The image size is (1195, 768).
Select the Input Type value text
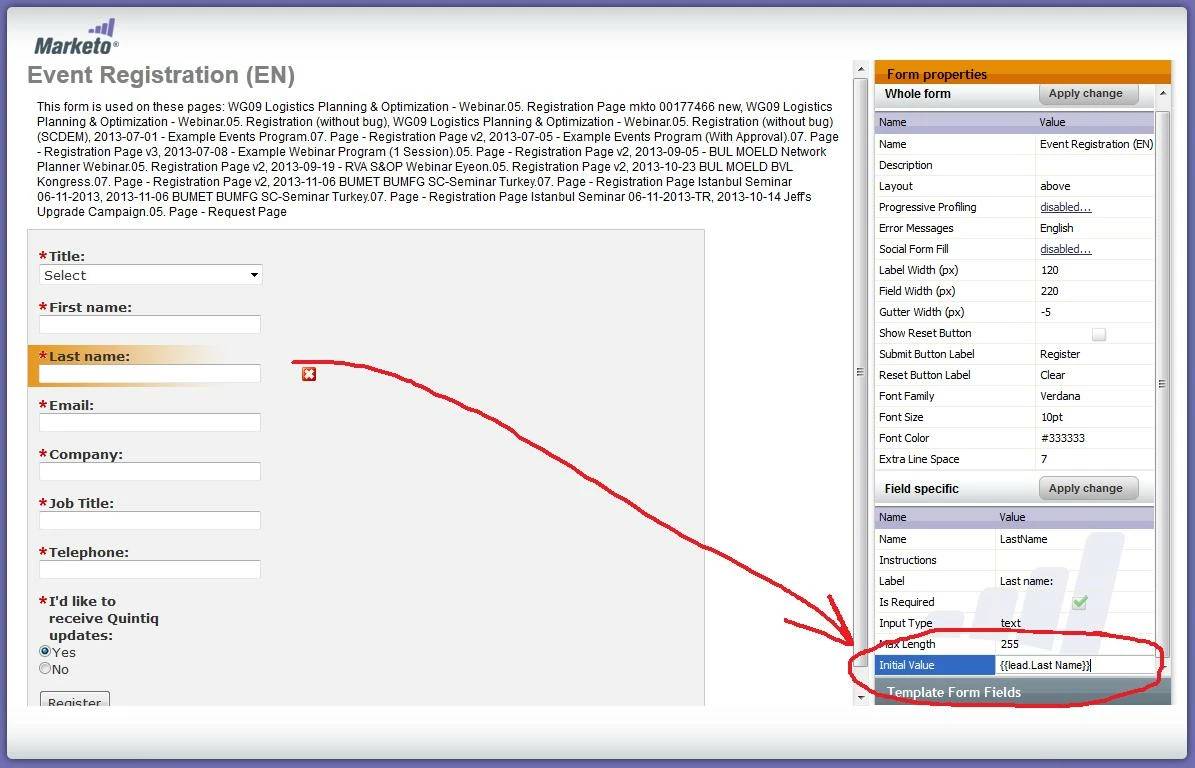[x=1011, y=623]
